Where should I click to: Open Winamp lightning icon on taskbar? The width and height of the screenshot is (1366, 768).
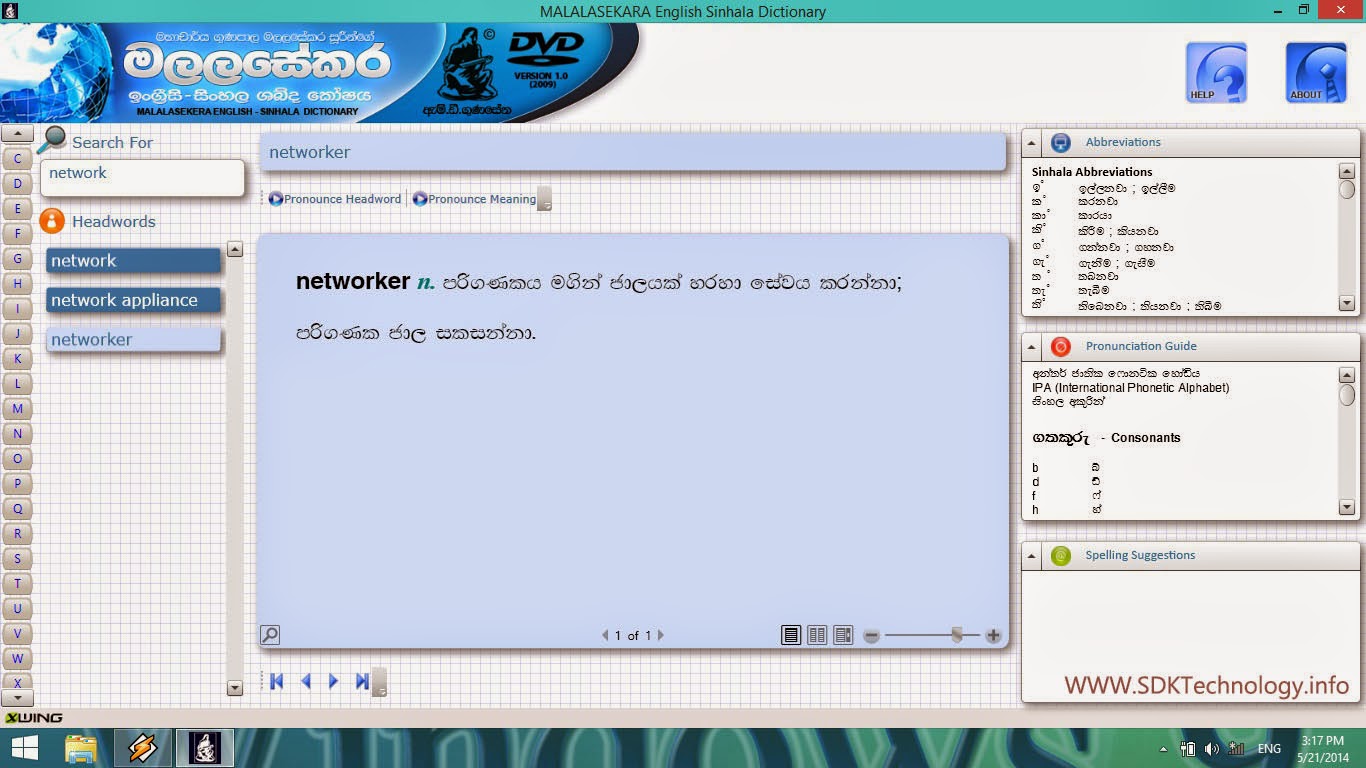click(143, 748)
